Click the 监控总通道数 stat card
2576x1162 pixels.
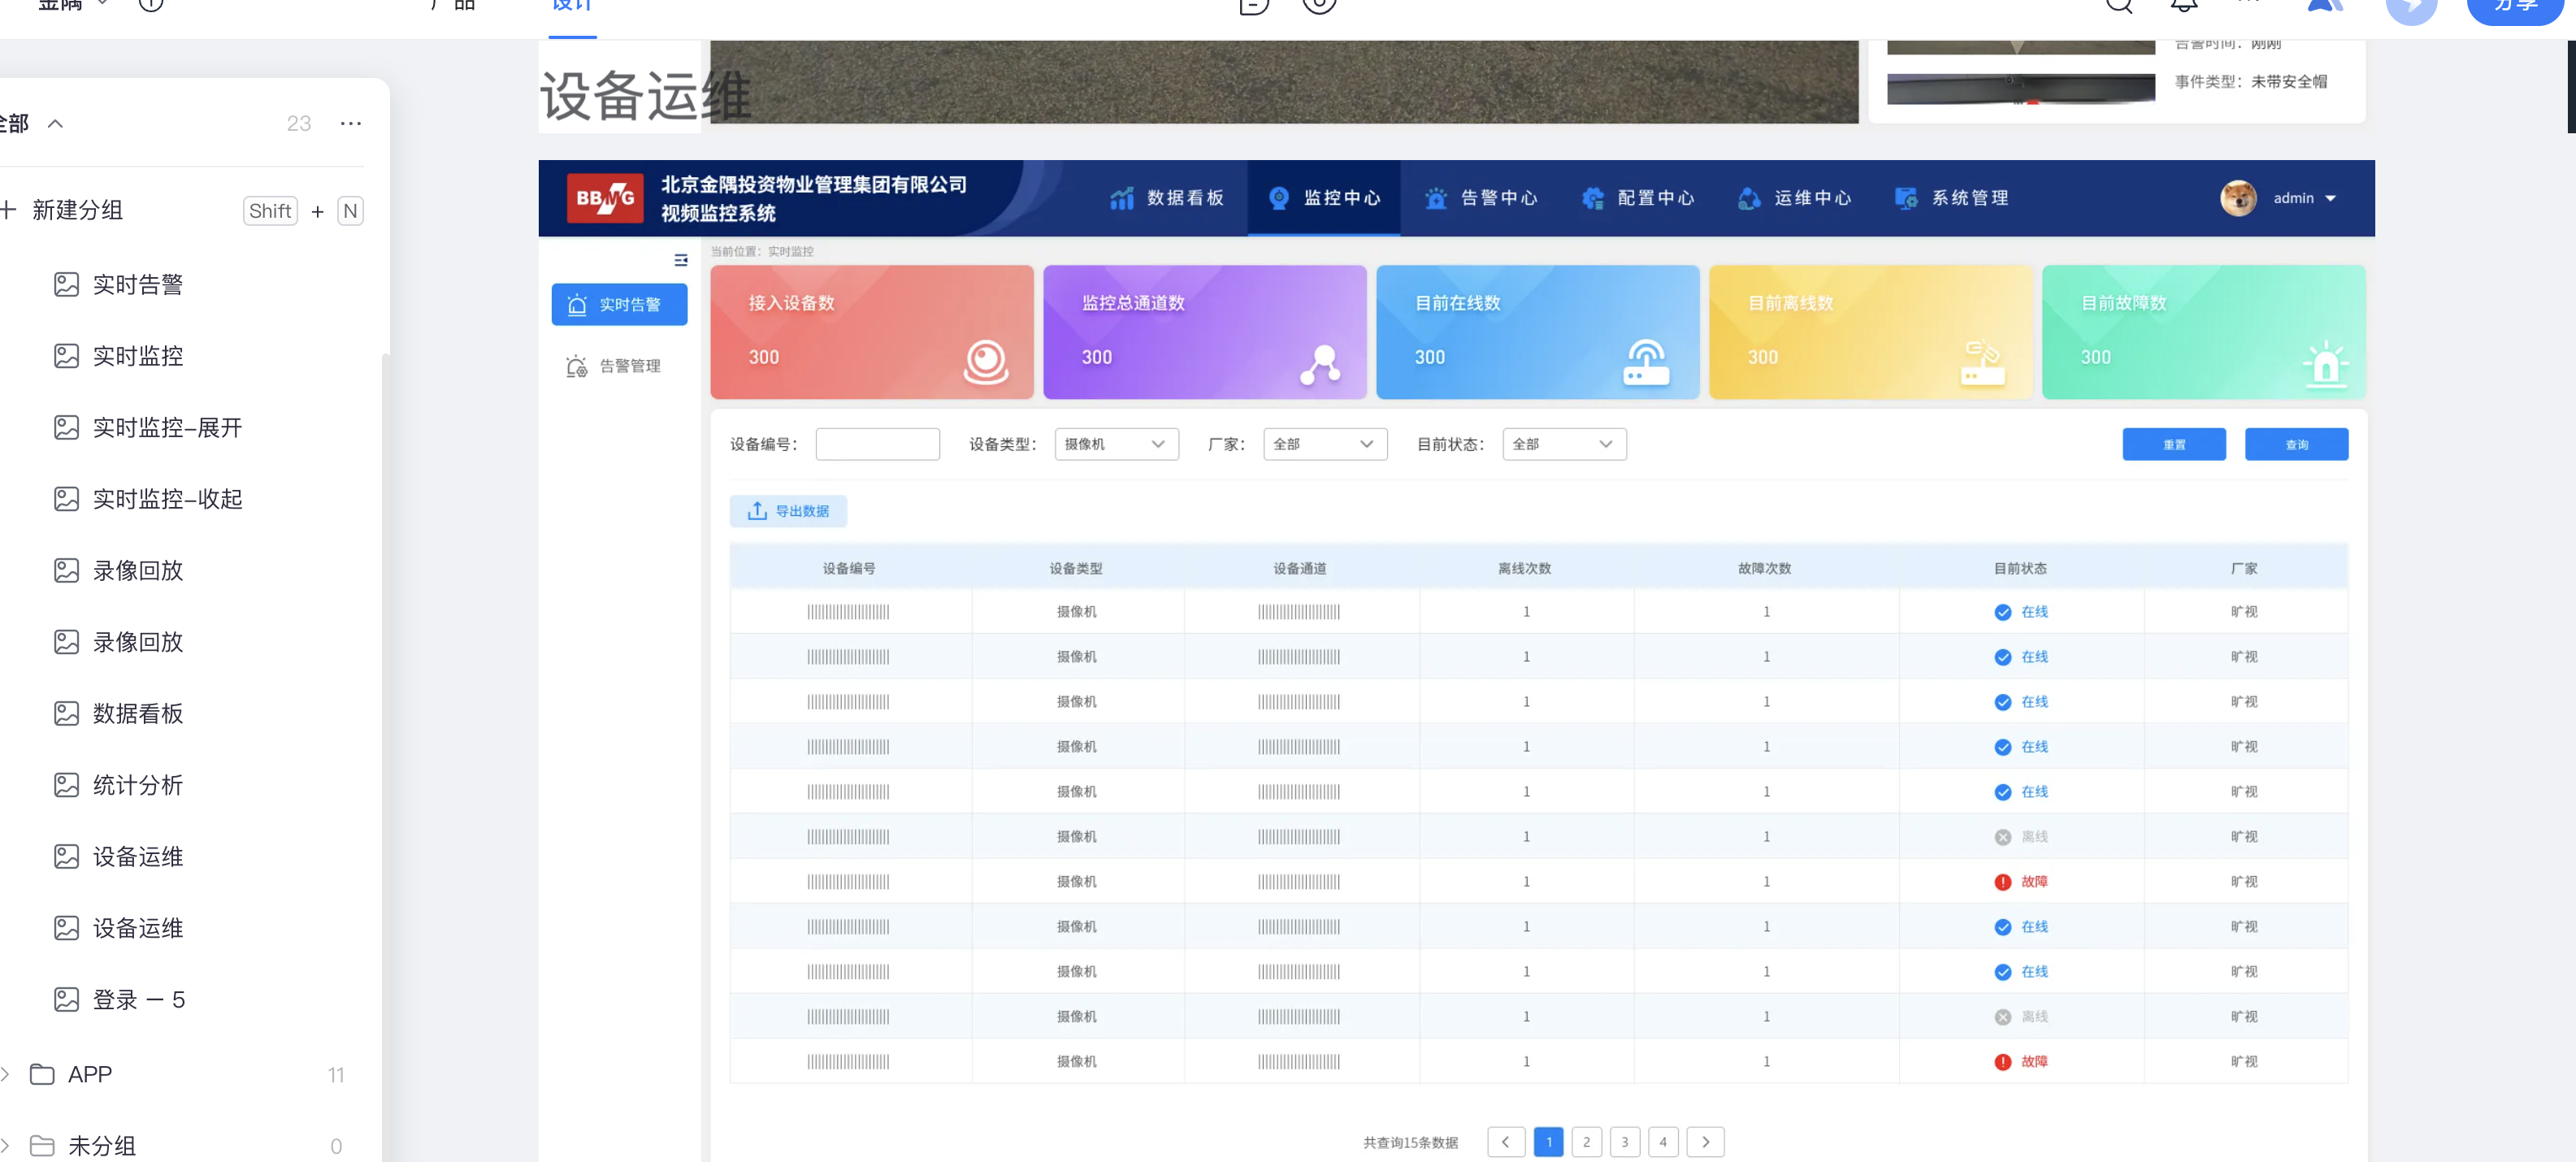[x=1205, y=332]
